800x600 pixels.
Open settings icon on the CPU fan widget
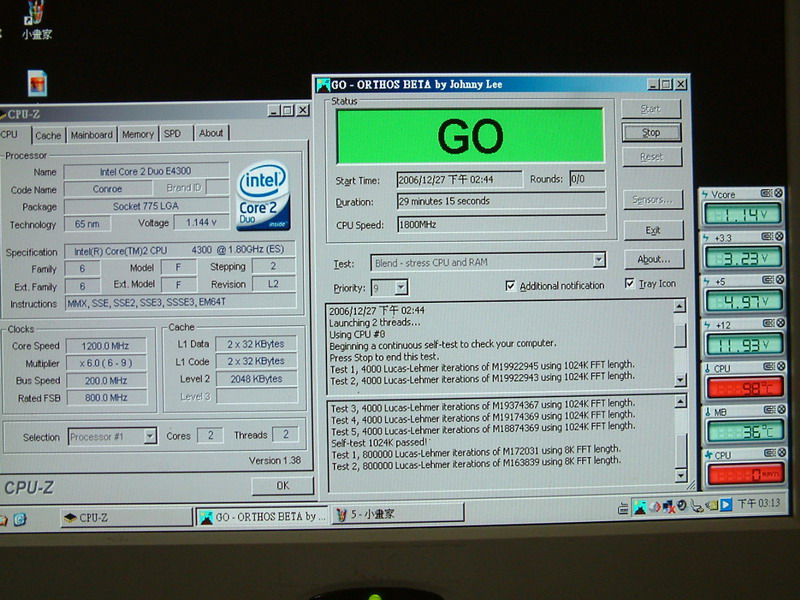769,453
